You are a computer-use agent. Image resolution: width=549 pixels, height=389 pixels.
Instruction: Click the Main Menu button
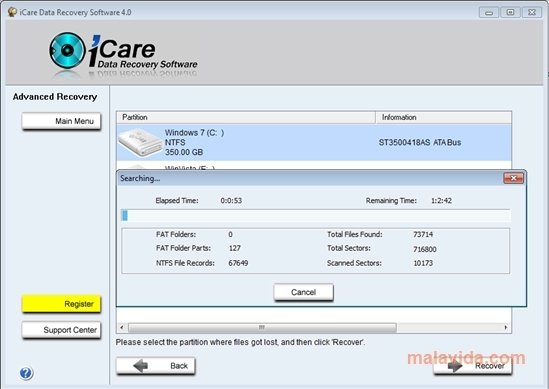[61, 121]
